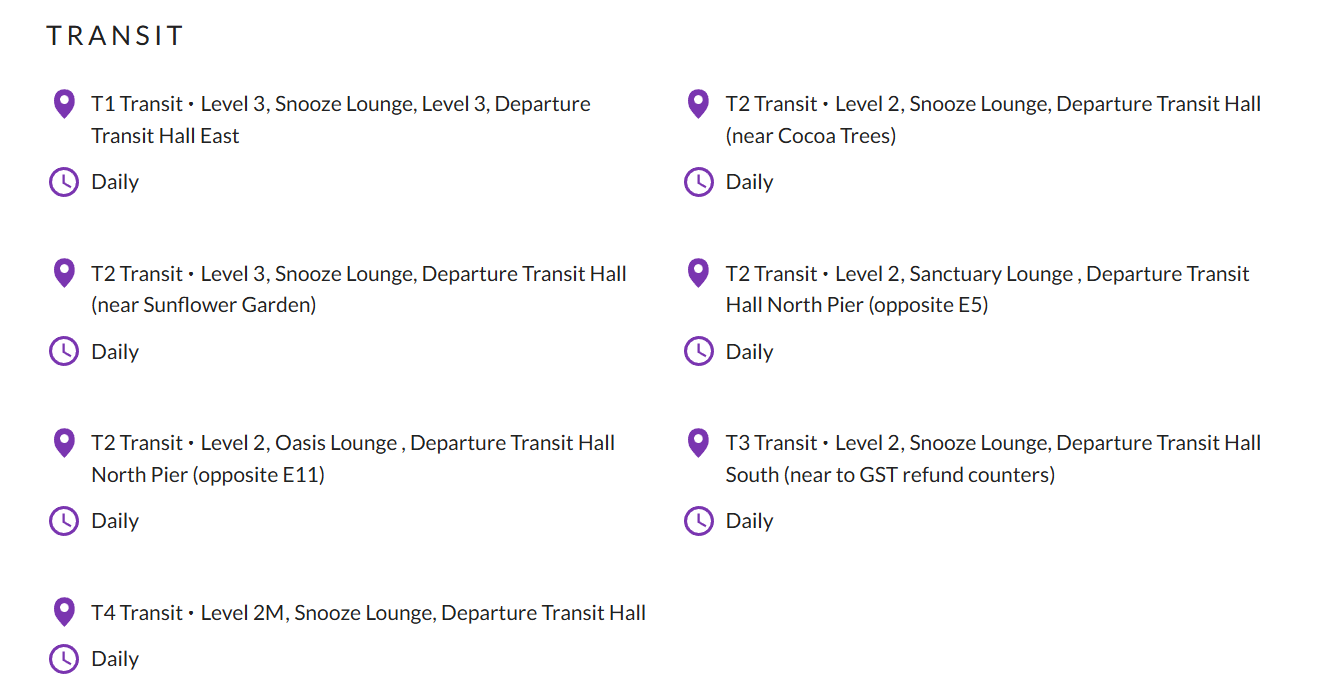The image size is (1322, 700).
Task: Click the clock icon under Sanctuary Lounge
Action: [x=698, y=351]
